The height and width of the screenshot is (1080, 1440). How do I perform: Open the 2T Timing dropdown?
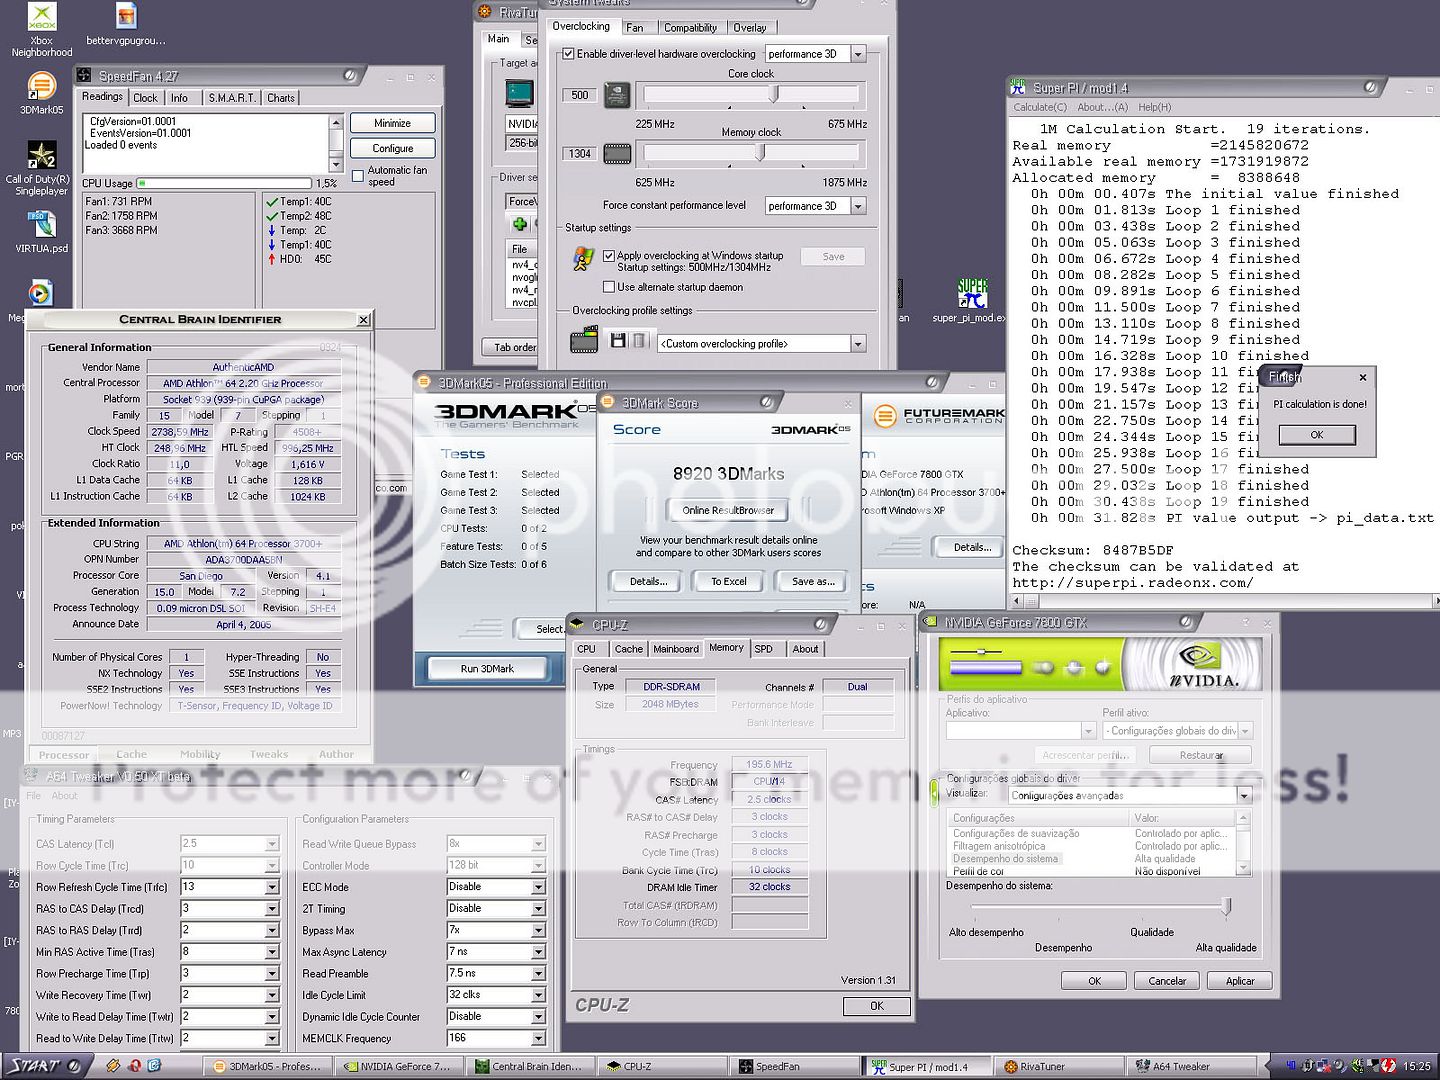[539, 909]
